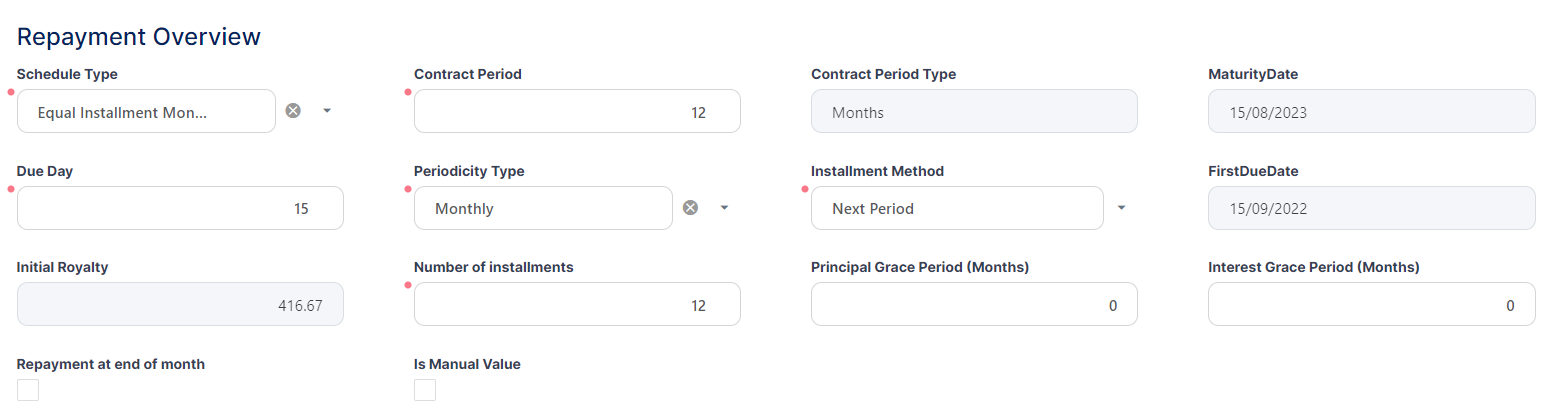Click the Contract Period input field

577,111
